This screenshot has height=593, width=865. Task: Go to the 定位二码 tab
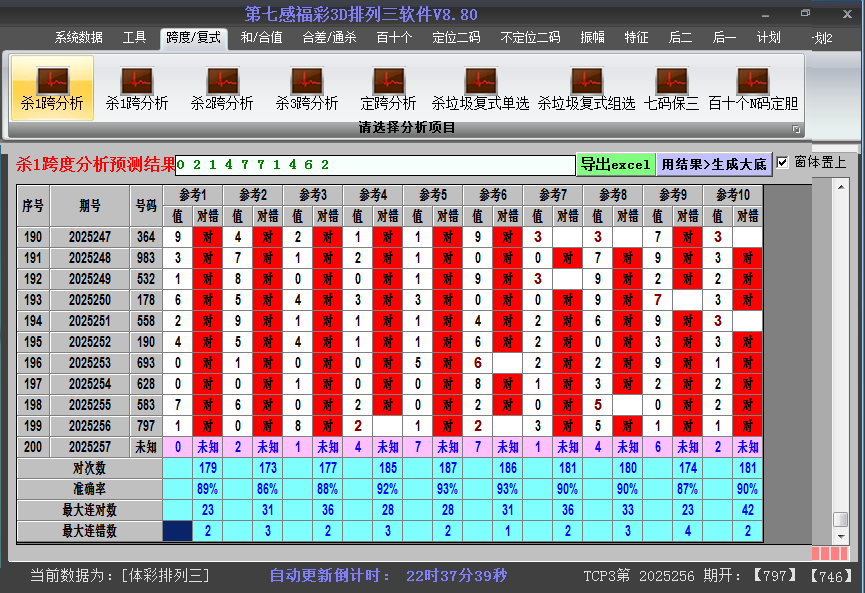coord(456,38)
